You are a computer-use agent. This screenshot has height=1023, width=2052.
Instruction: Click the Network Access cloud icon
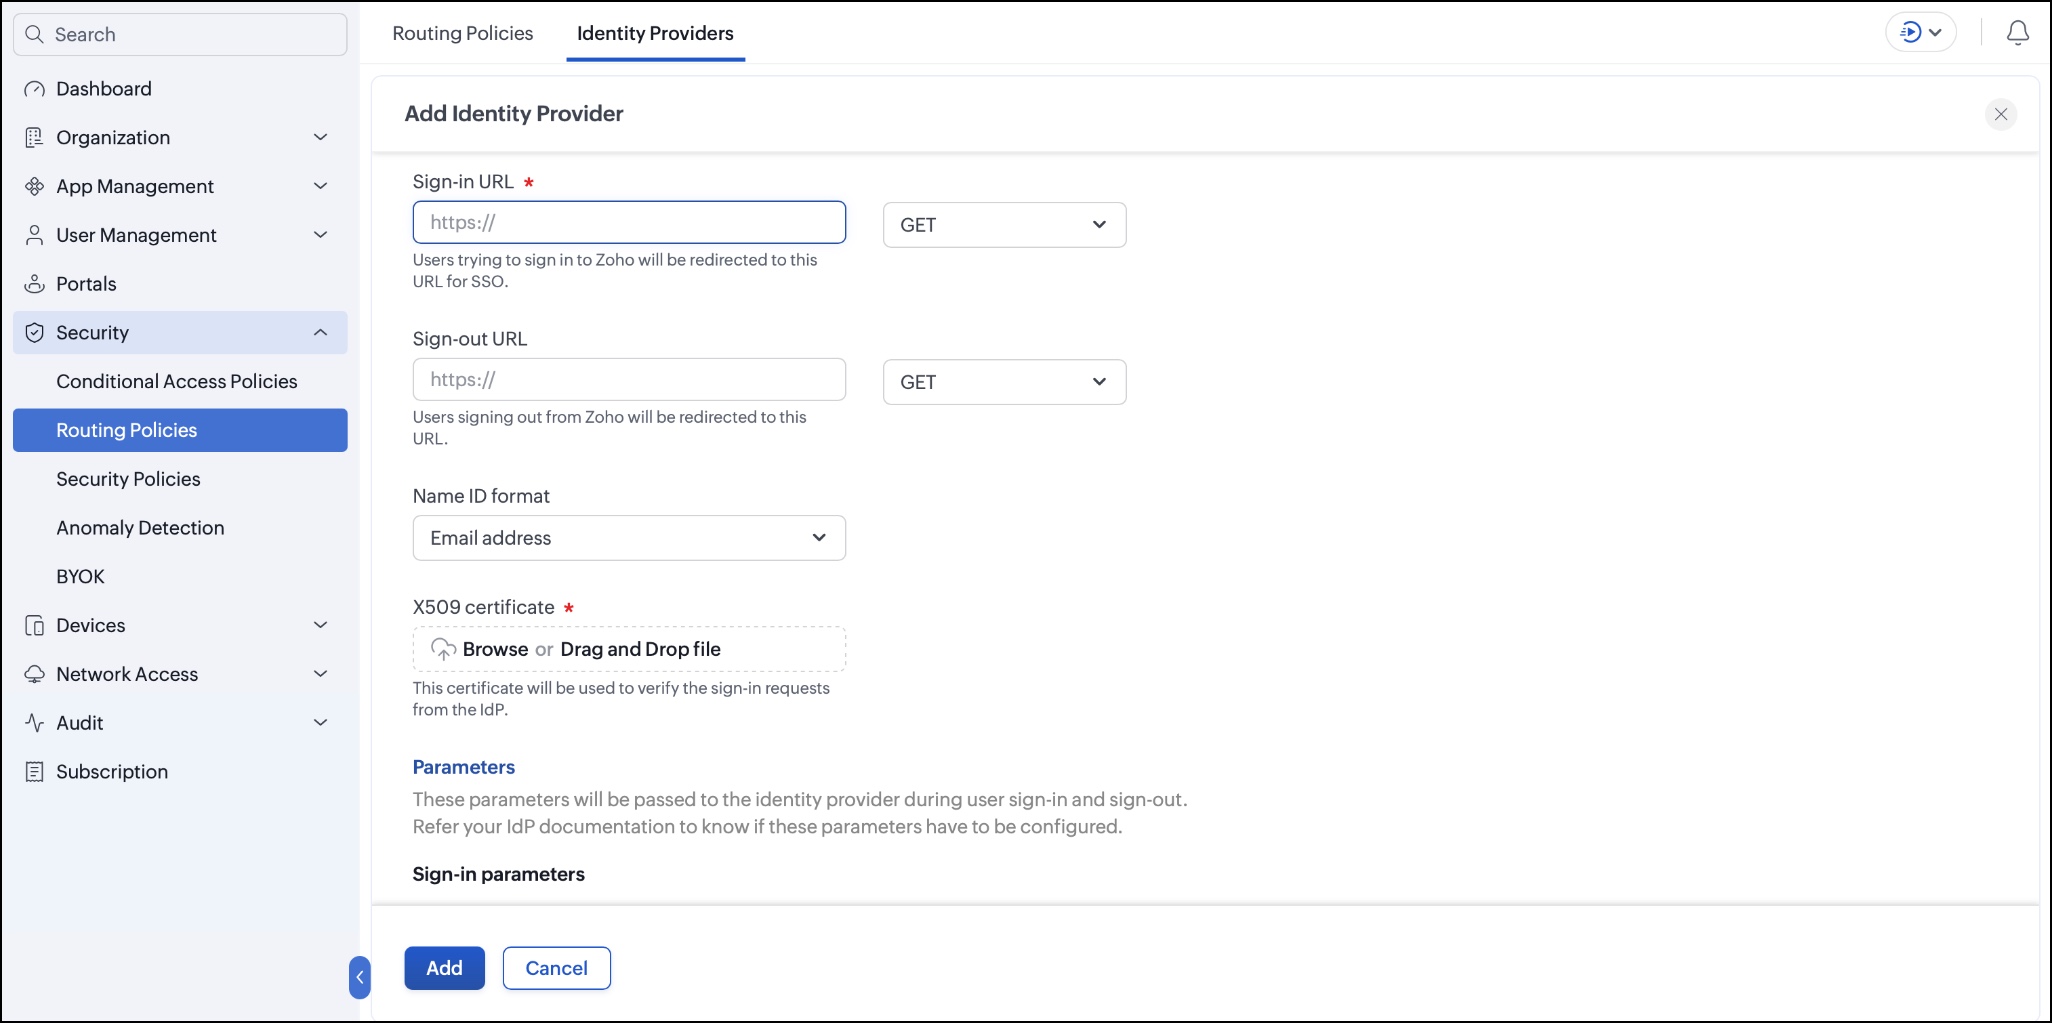pos(34,675)
